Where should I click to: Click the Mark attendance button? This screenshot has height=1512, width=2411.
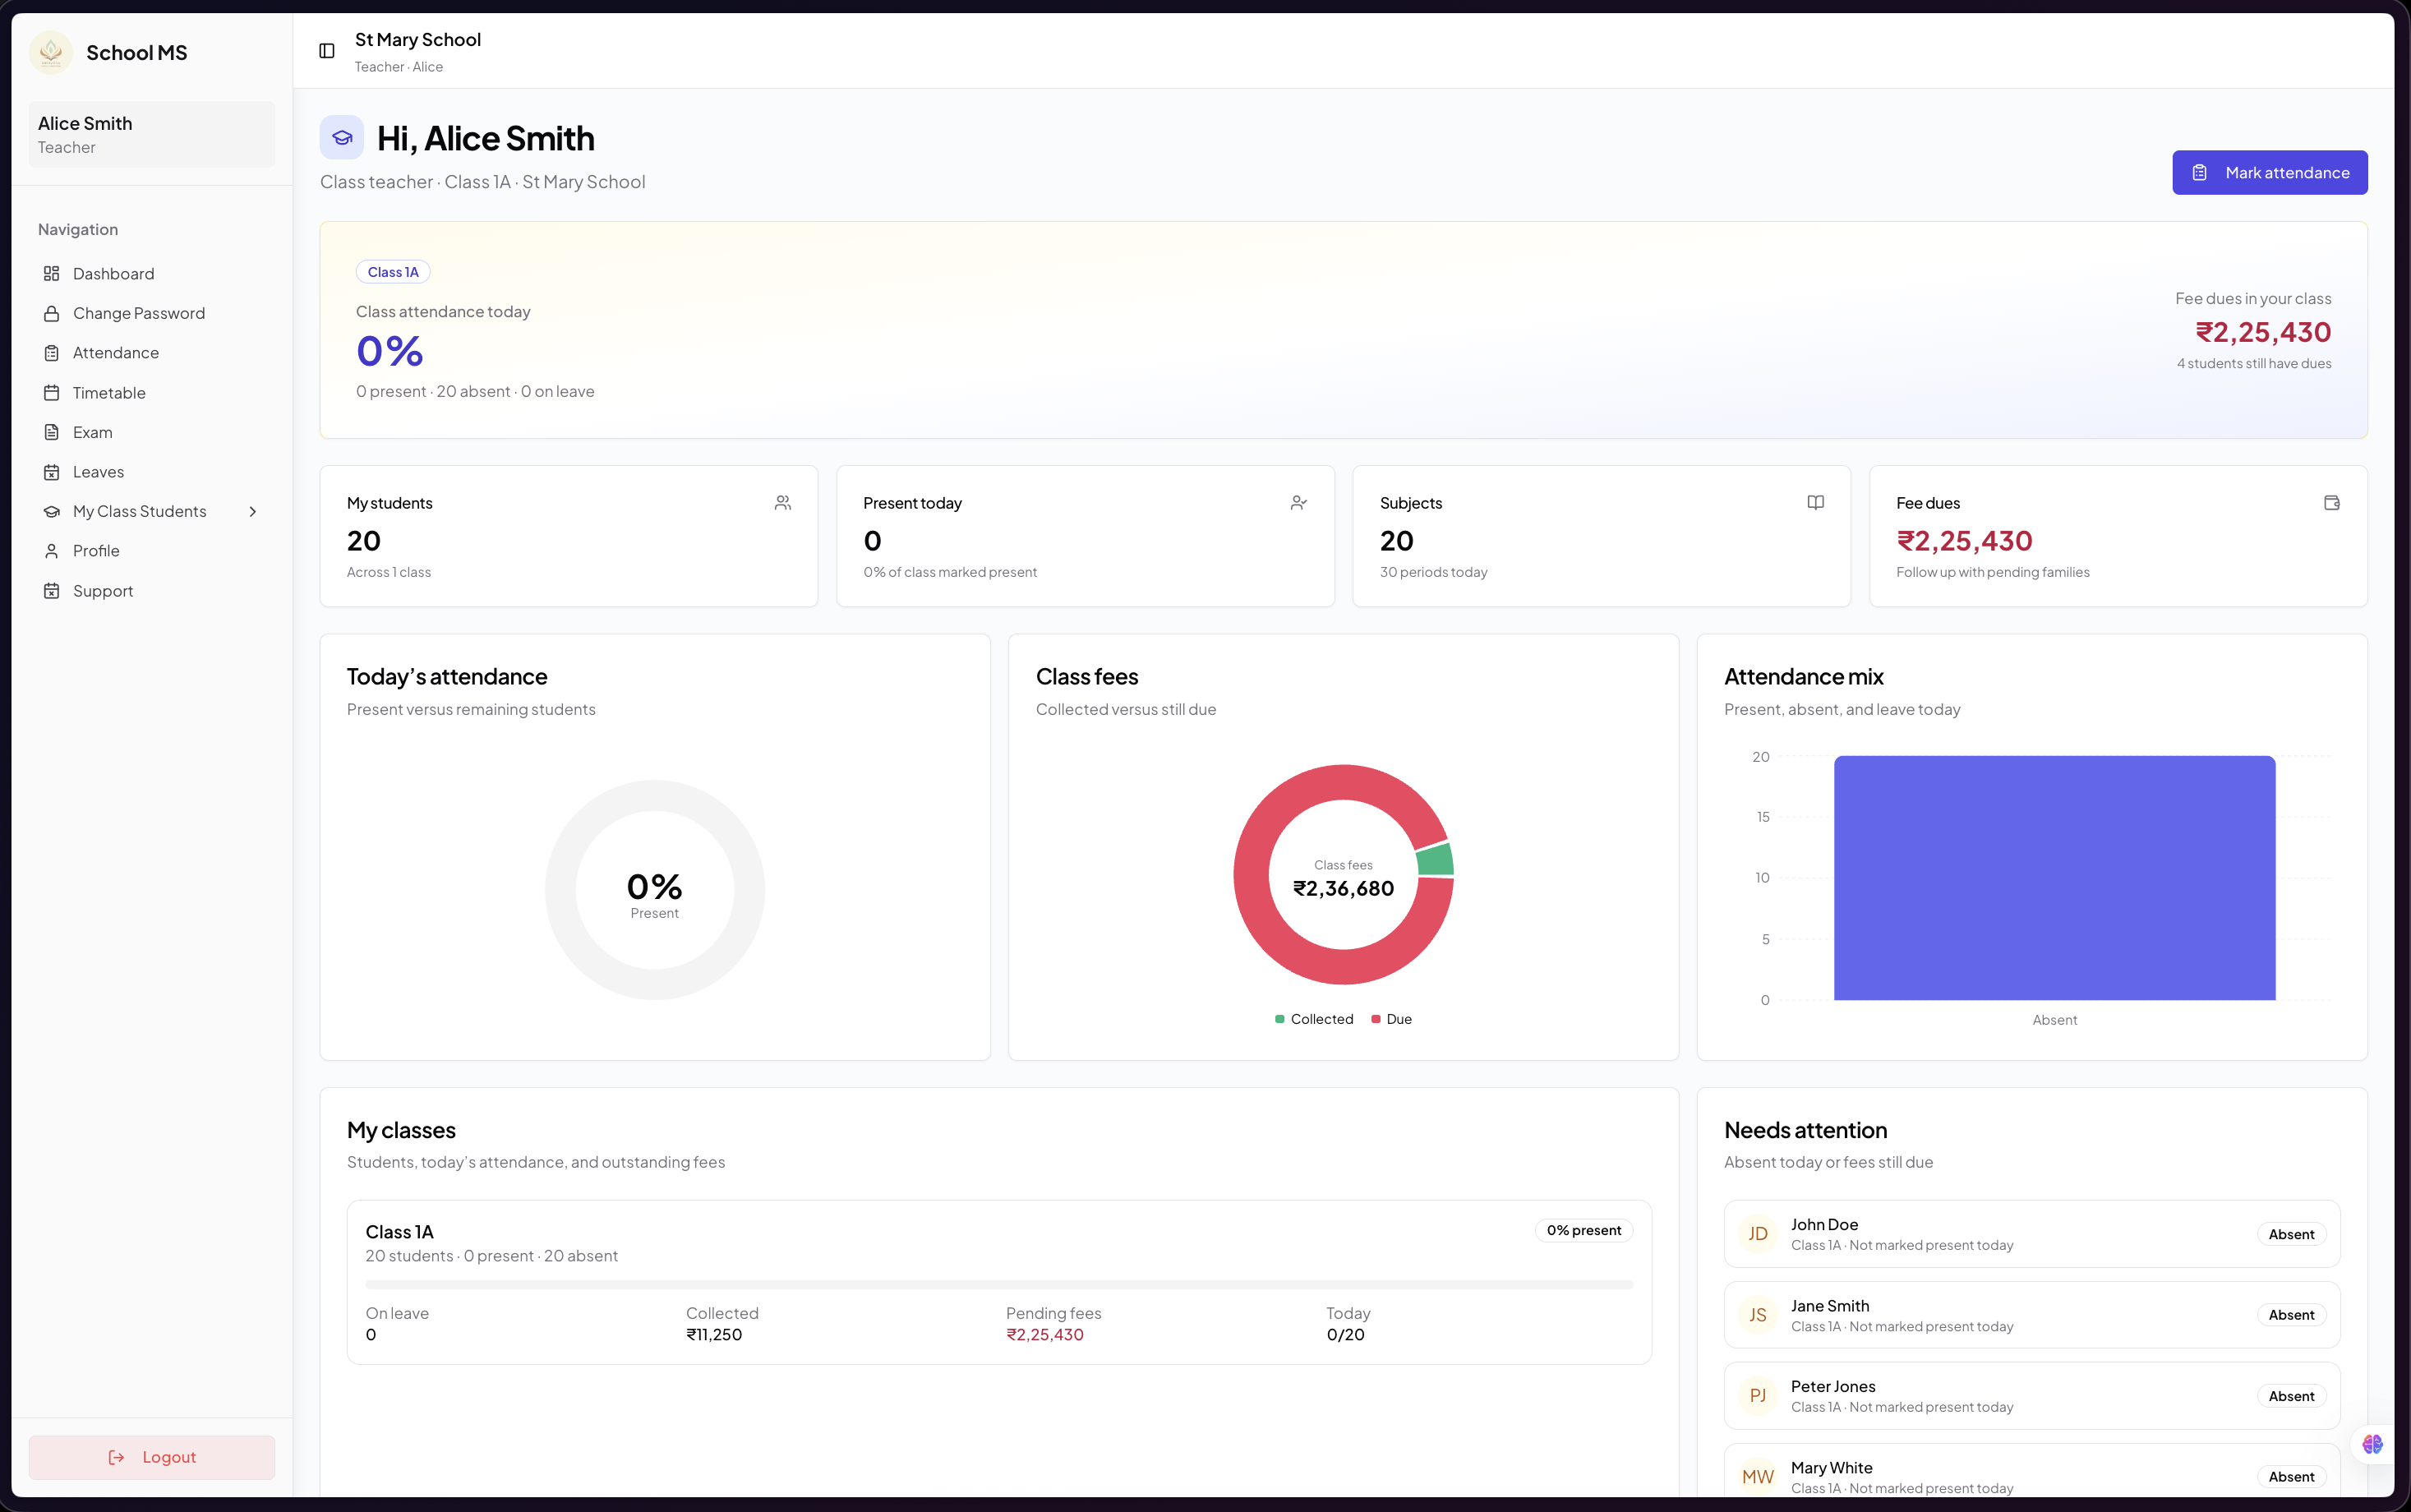2270,173
